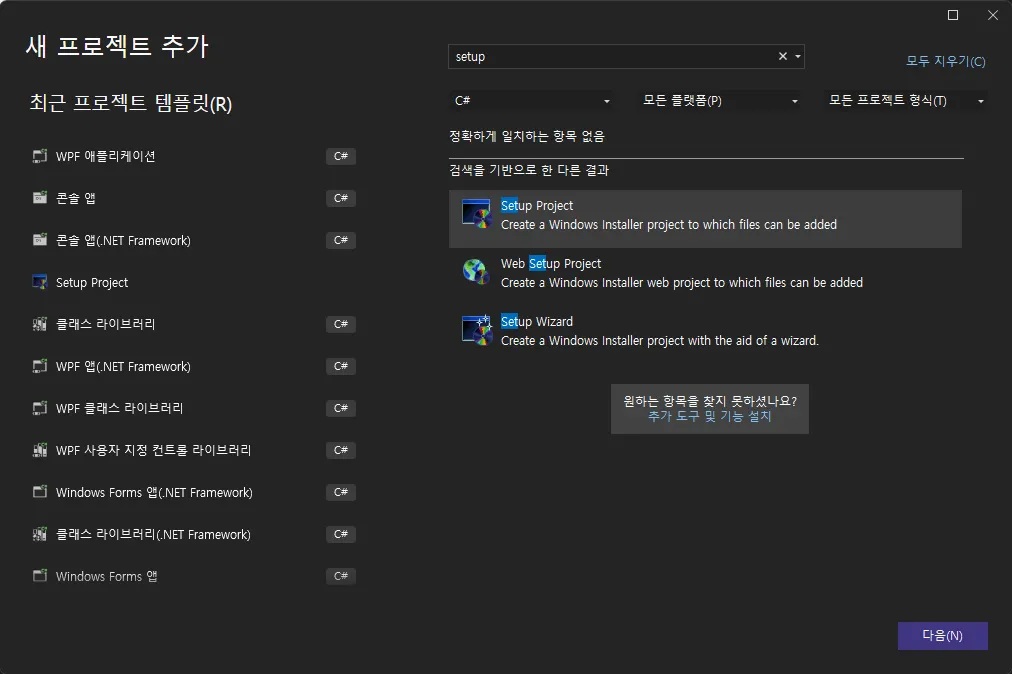Click the Setup Wizard result icon
1012x674 pixels.
click(x=478, y=330)
